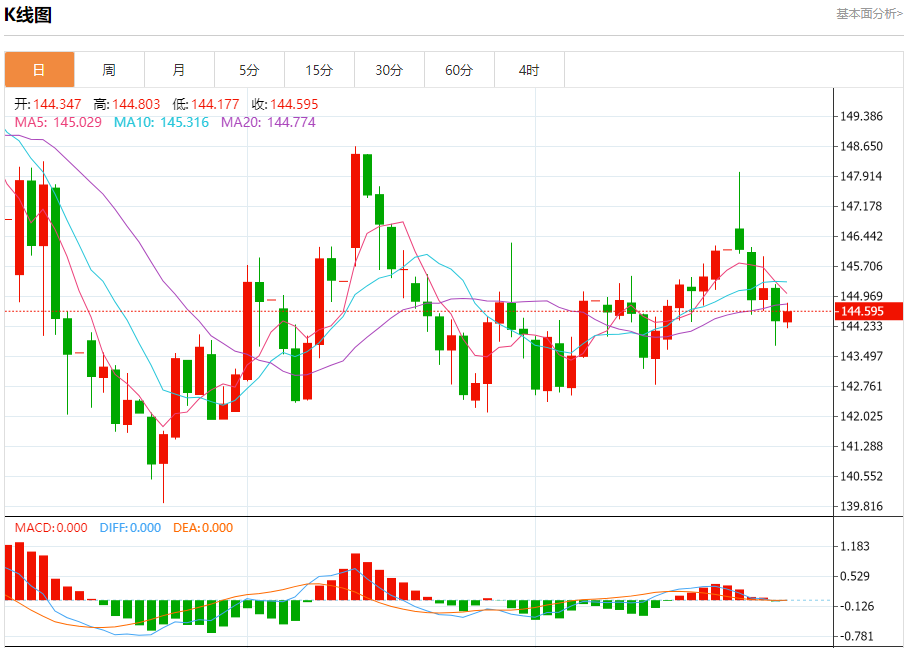Switch to the 4时 four-hour tab
This screenshot has width=908, height=648.
click(529, 70)
